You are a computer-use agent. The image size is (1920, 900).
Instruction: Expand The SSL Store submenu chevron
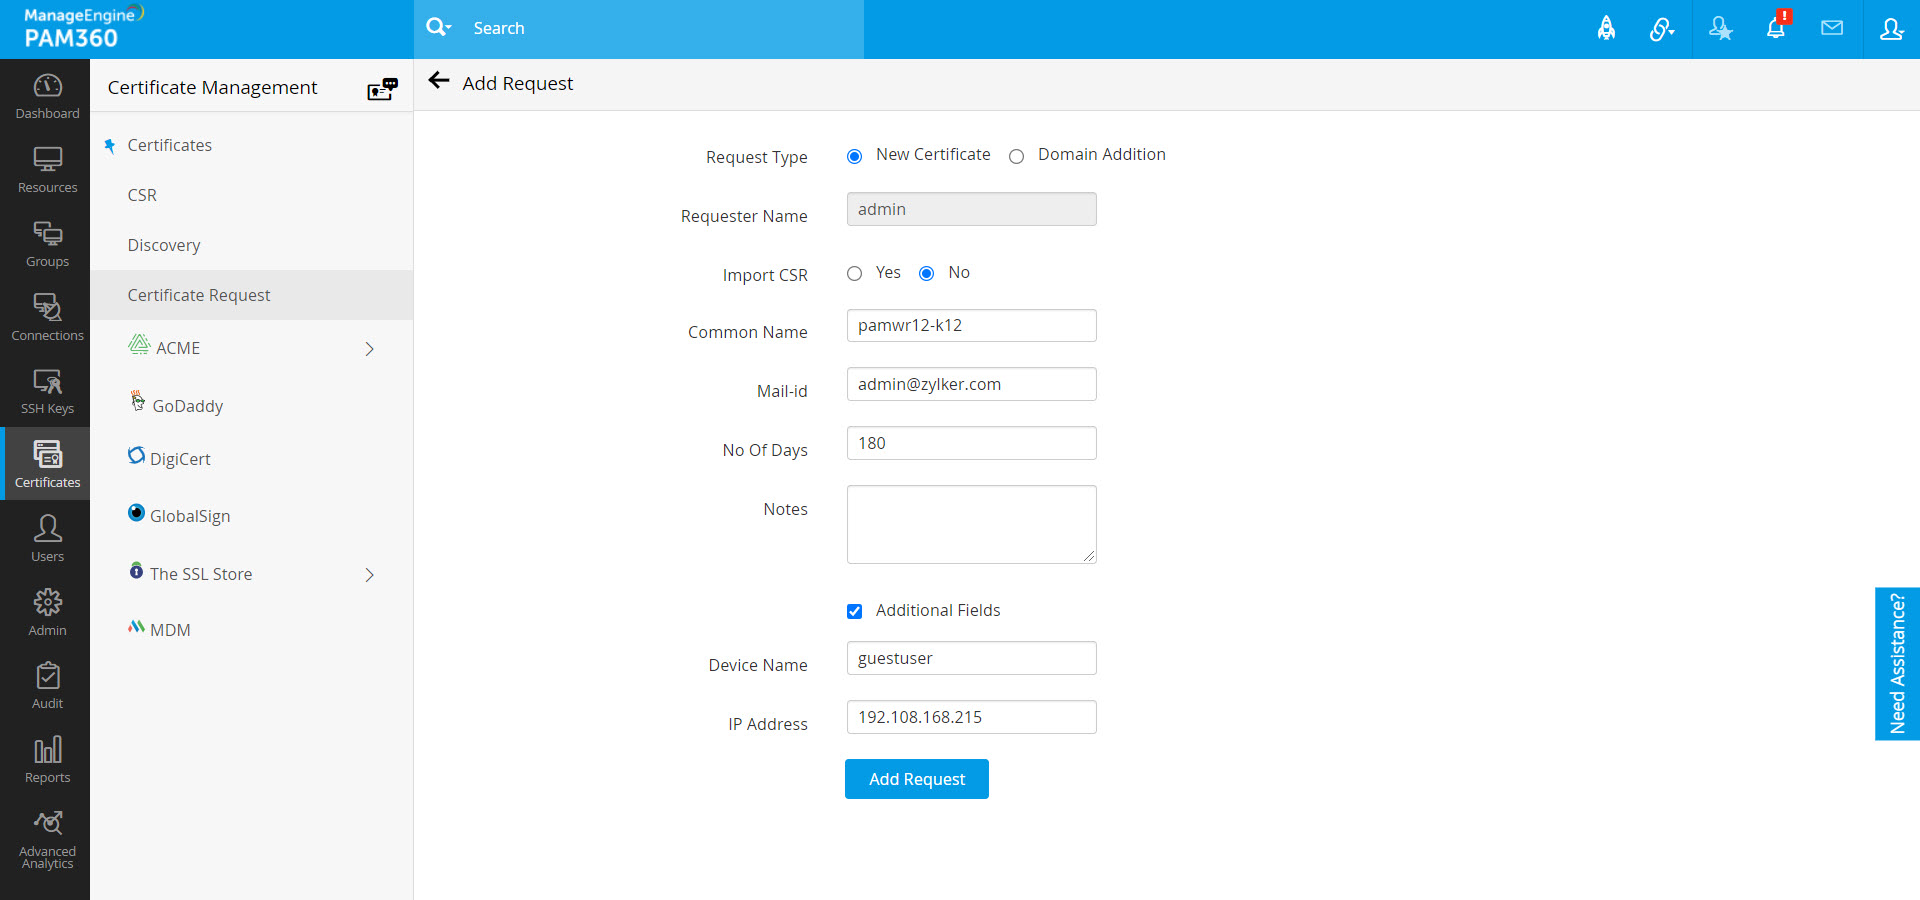click(369, 575)
